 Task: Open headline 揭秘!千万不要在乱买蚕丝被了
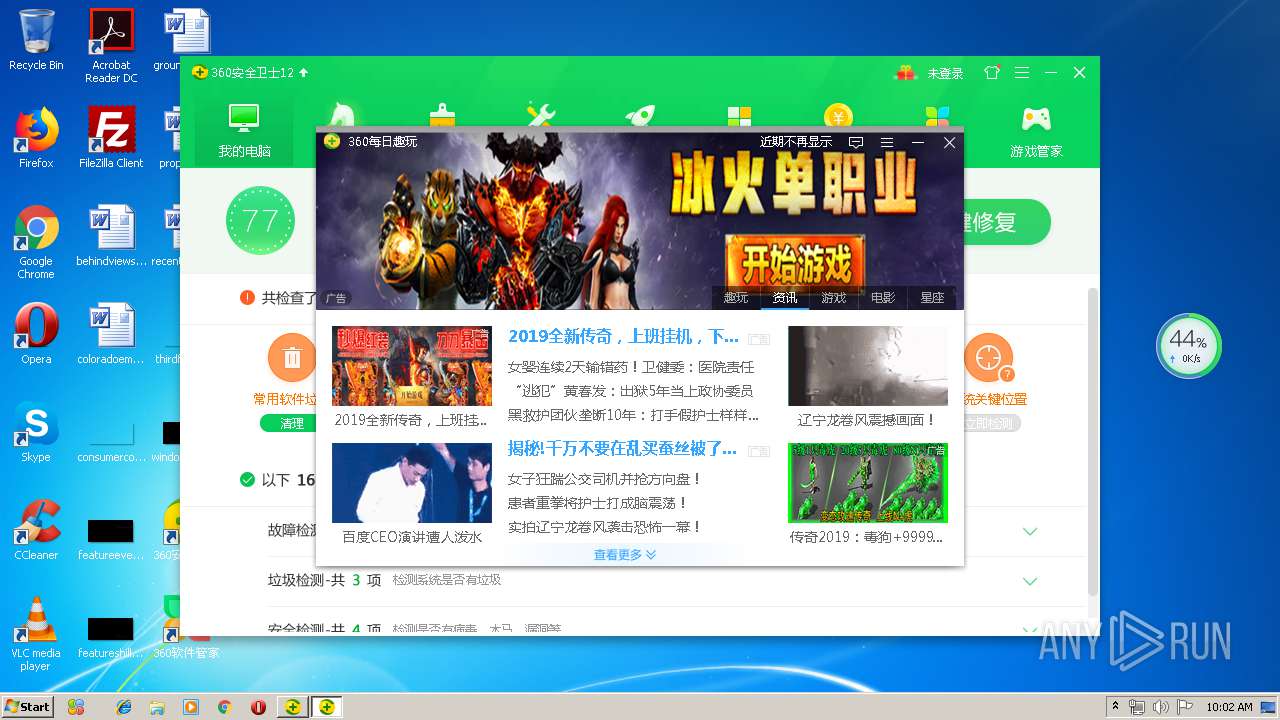click(622, 448)
